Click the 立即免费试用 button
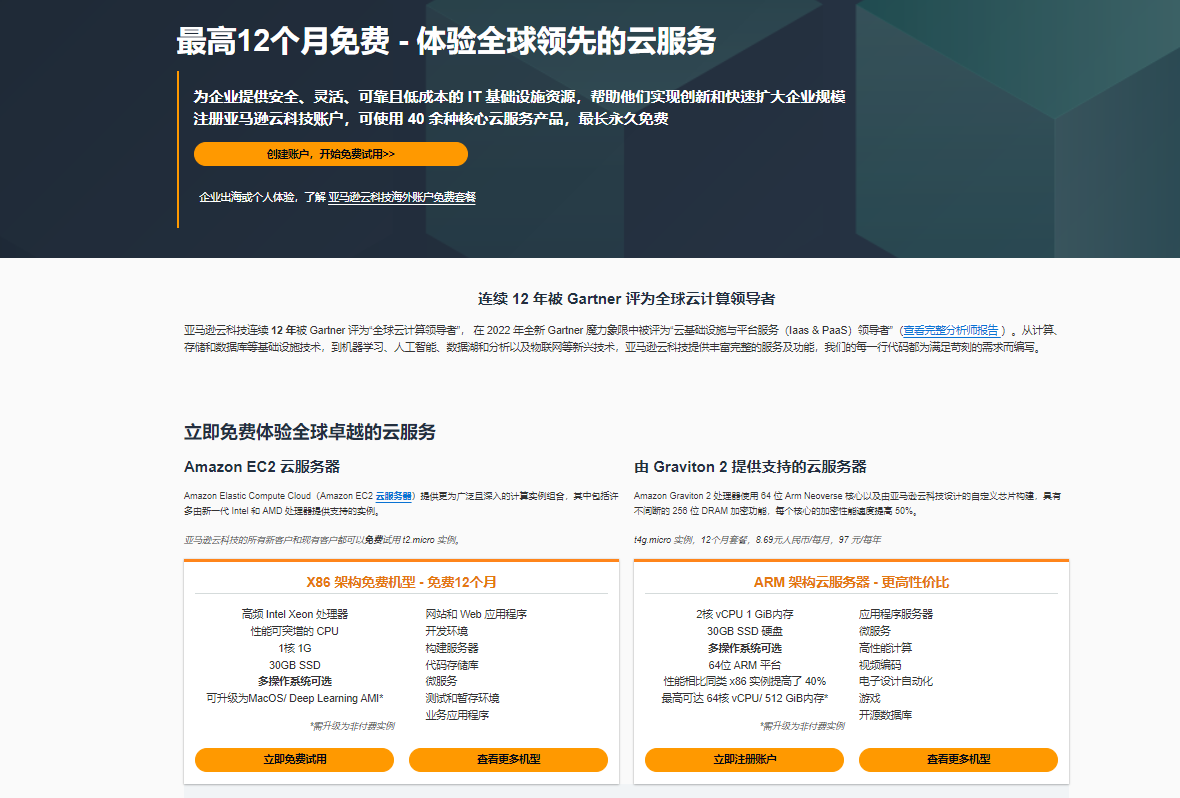Viewport: 1180px width, 798px height. [294, 760]
